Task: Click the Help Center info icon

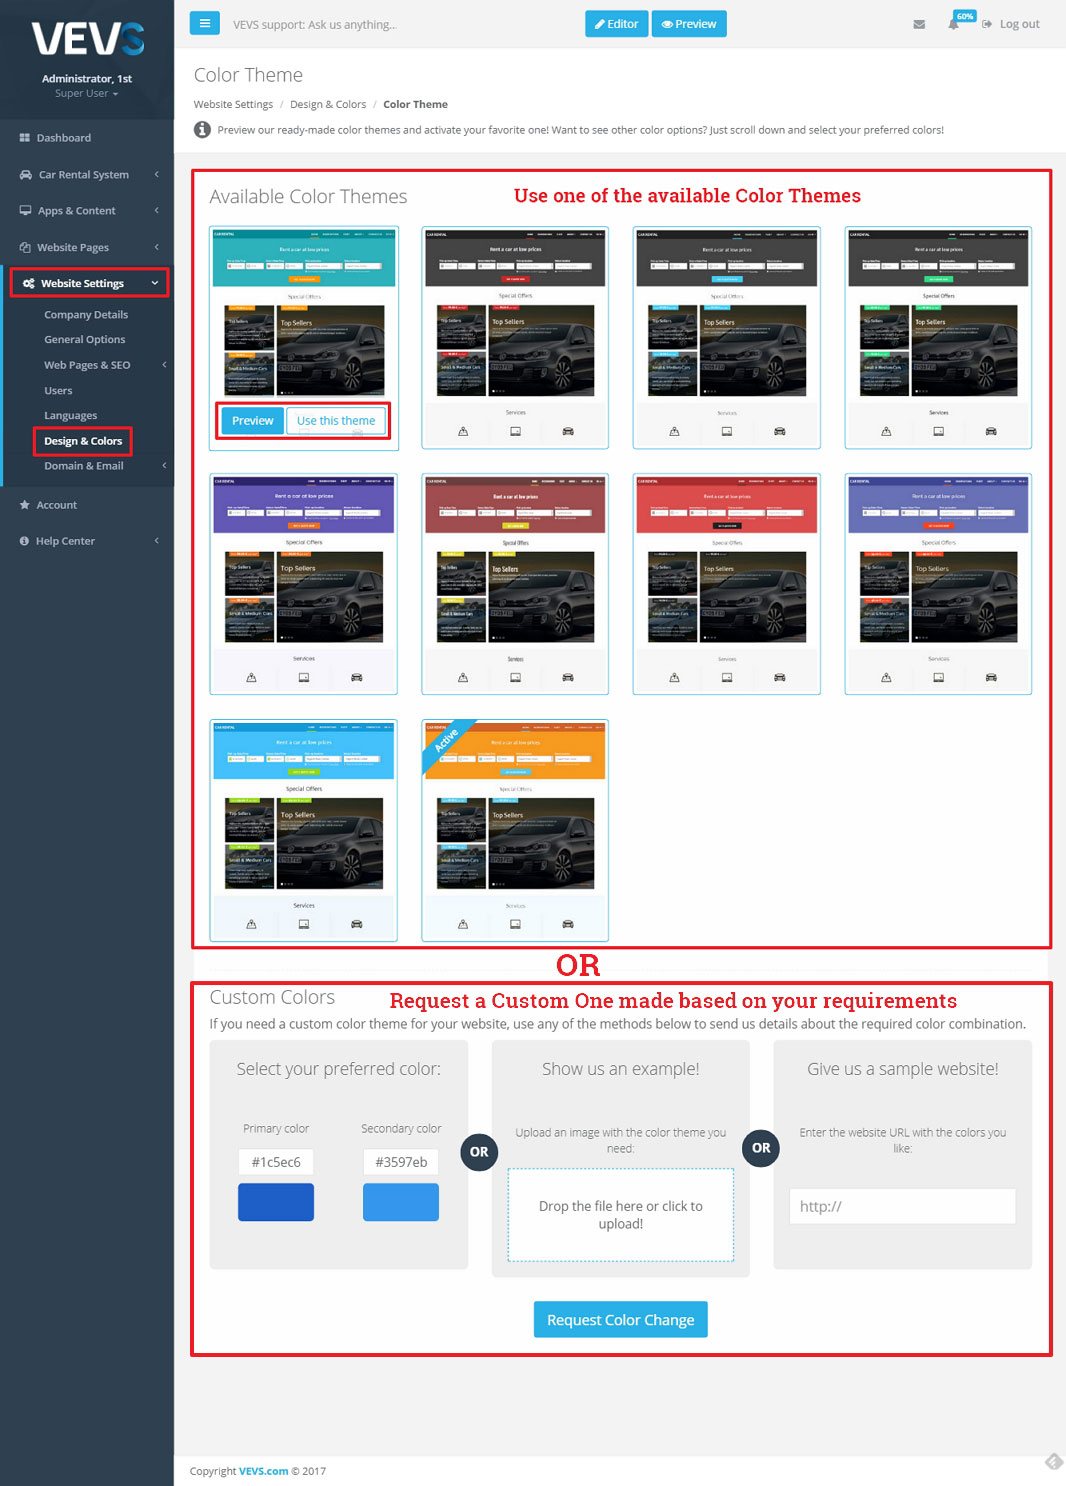Action: coord(25,541)
